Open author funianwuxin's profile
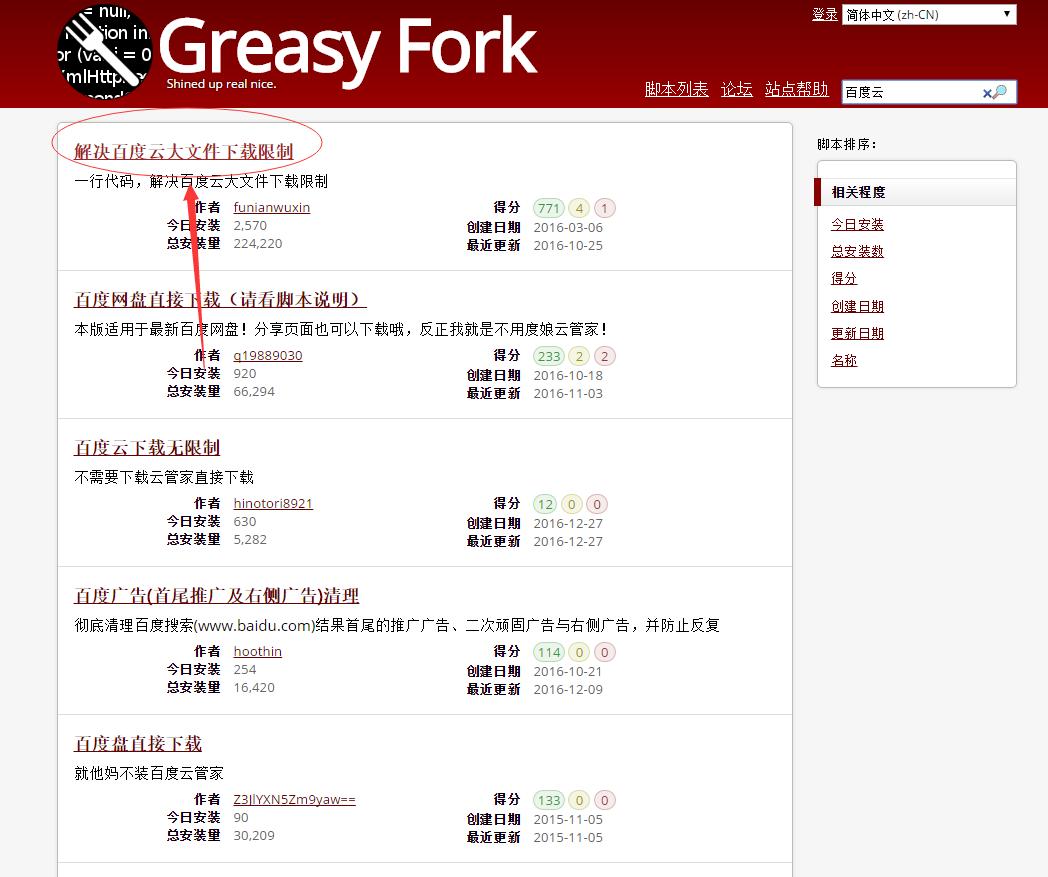 click(x=271, y=207)
